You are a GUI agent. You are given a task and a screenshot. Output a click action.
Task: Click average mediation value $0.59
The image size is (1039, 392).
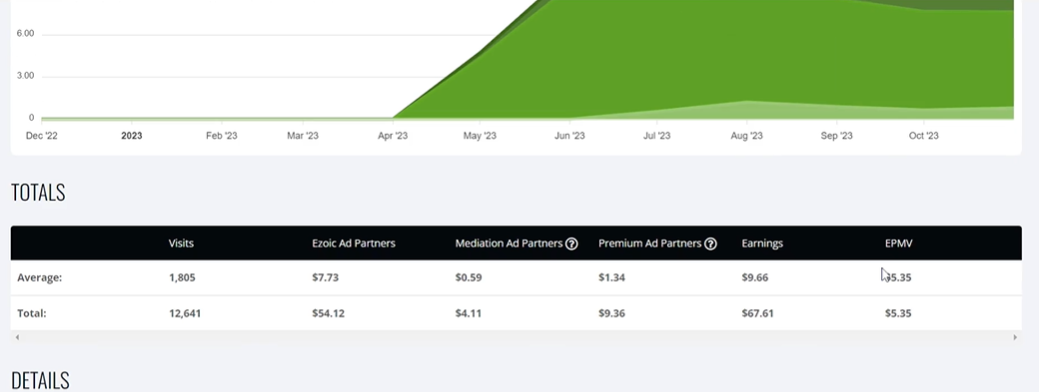[x=468, y=277]
